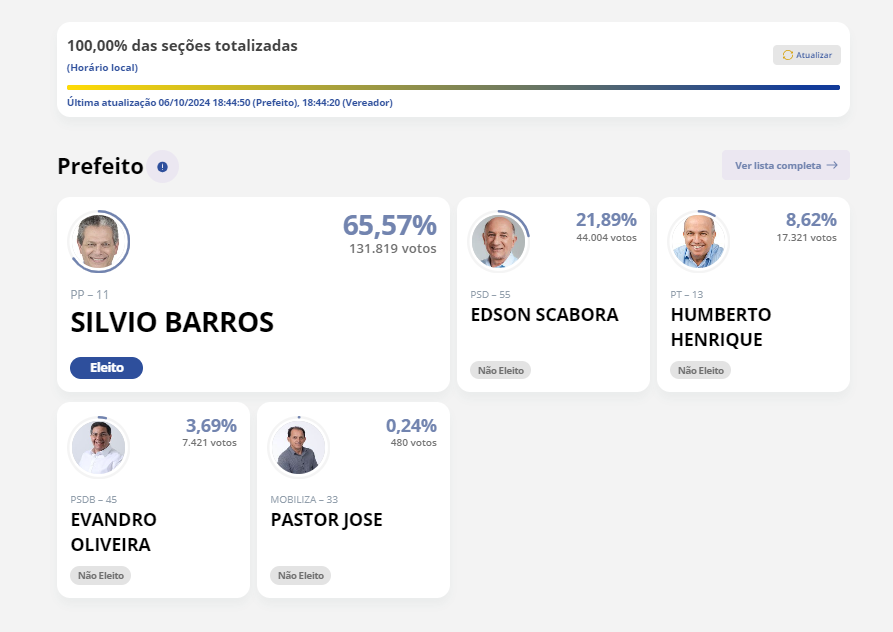Click the arrow in Ver lista completa

(832, 165)
